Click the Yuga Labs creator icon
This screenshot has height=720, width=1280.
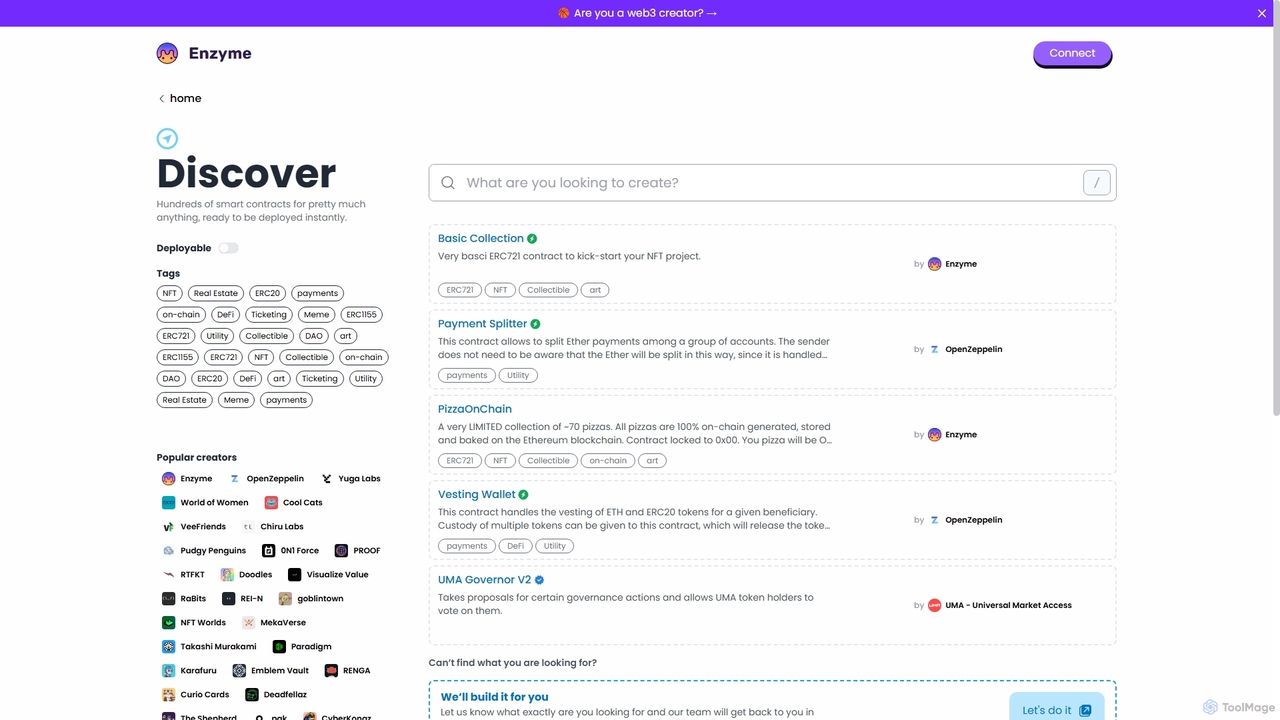tap(327, 479)
